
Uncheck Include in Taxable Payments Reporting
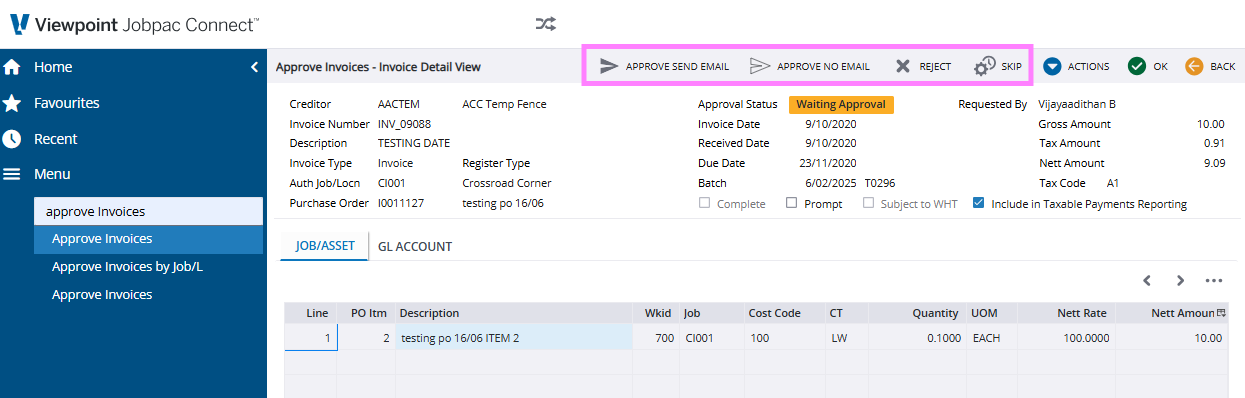pyautogui.click(x=978, y=203)
